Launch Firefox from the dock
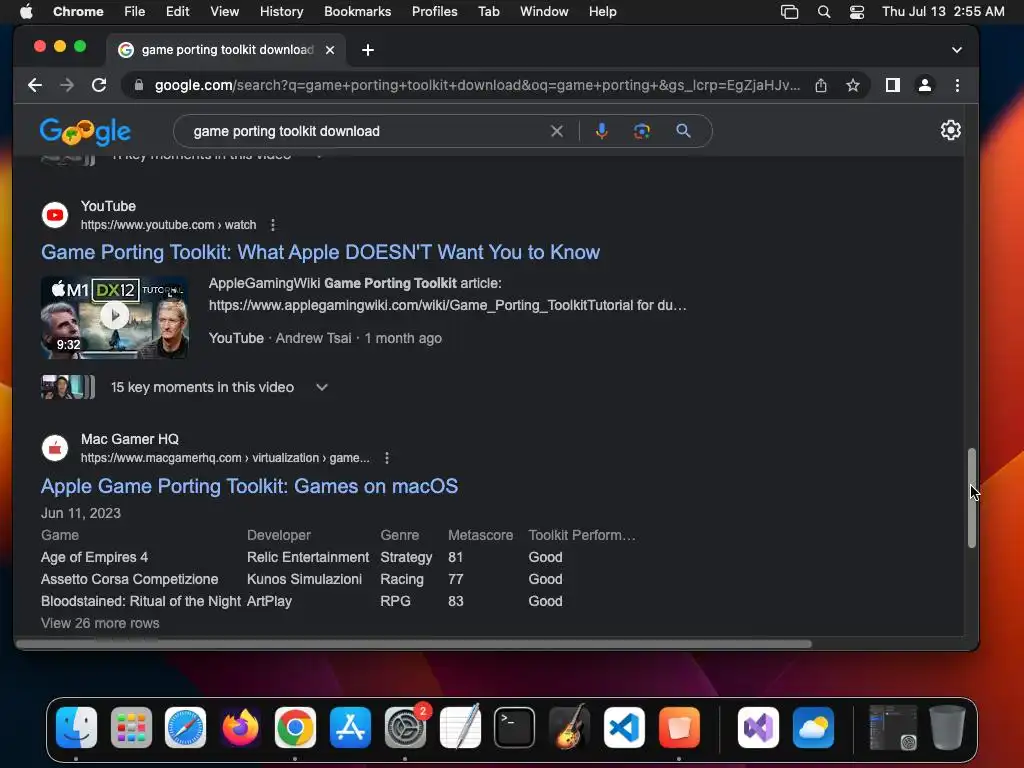 tap(240, 728)
